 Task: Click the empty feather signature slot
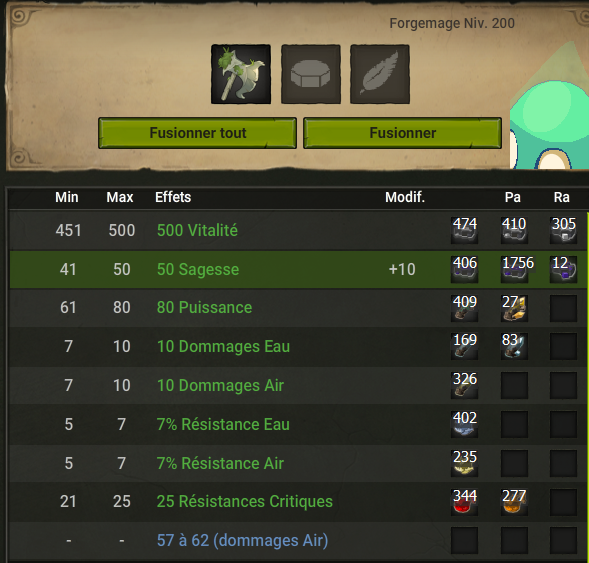click(380, 74)
